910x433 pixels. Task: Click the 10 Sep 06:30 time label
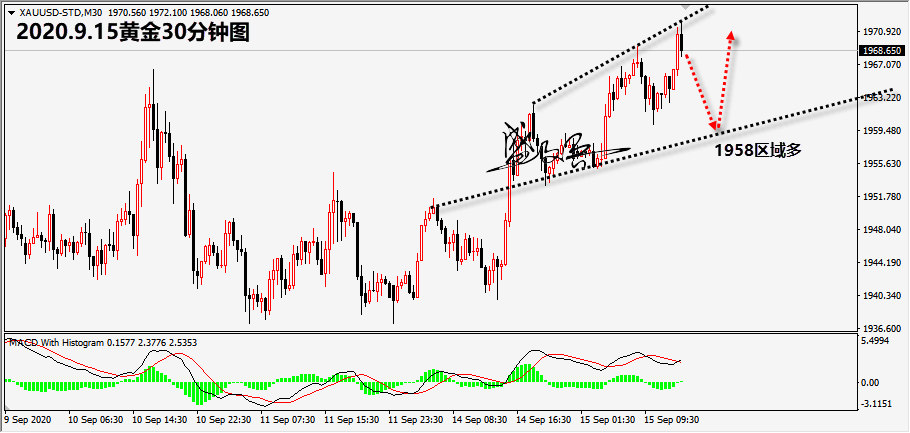click(95, 420)
